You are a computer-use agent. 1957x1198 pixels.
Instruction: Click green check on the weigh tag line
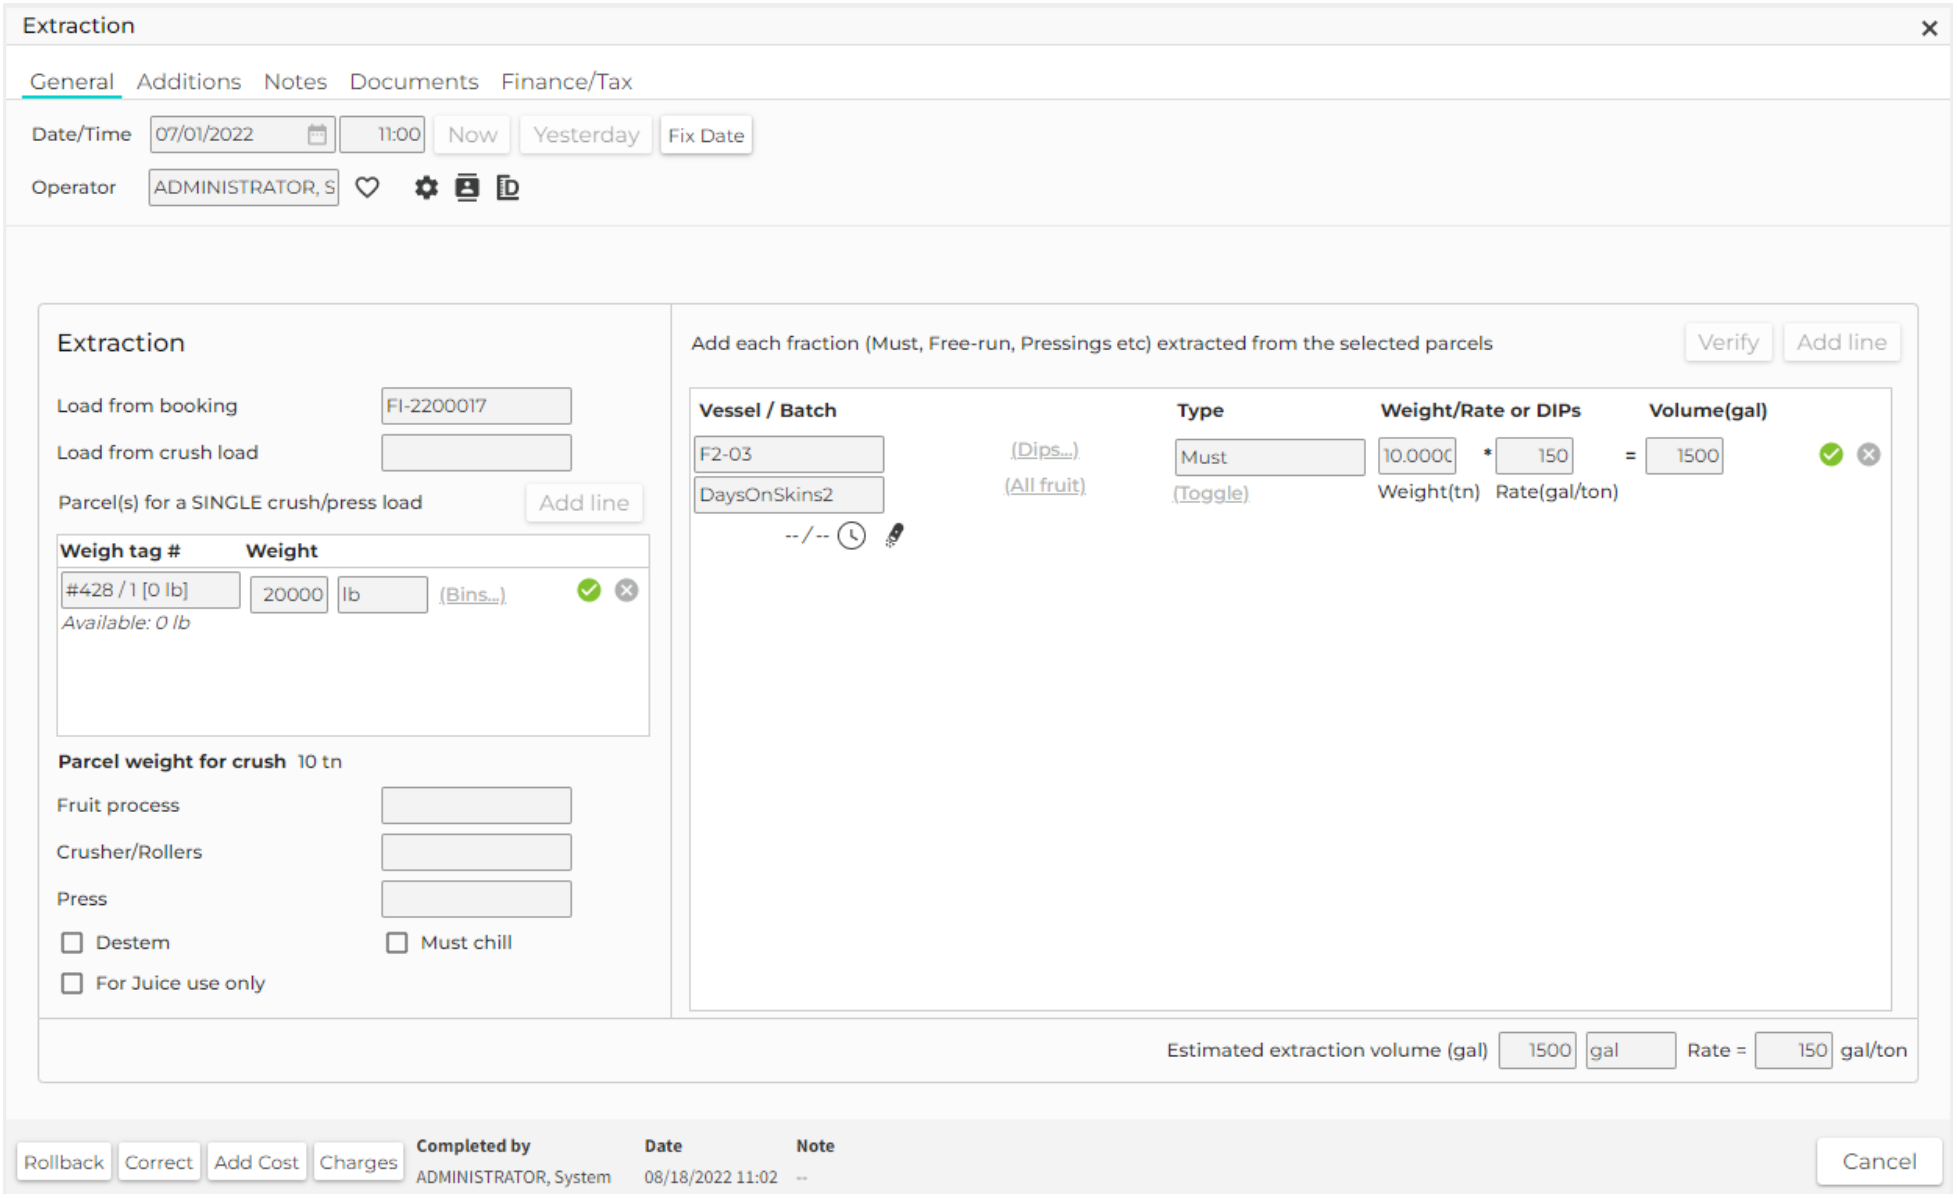click(589, 591)
